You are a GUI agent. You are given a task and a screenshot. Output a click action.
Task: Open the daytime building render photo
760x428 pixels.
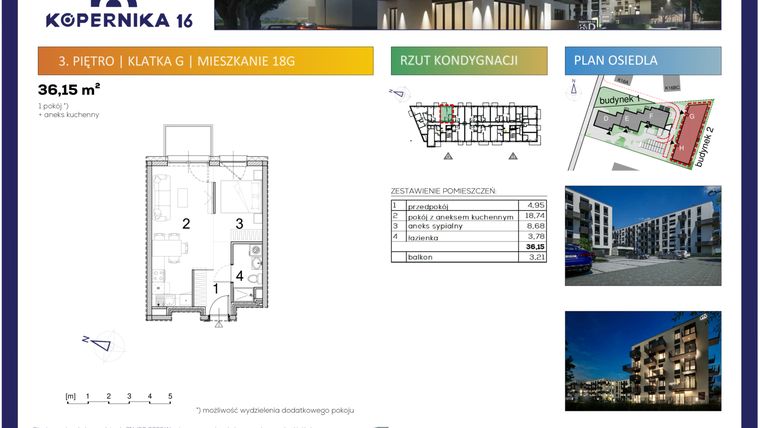pos(642,235)
